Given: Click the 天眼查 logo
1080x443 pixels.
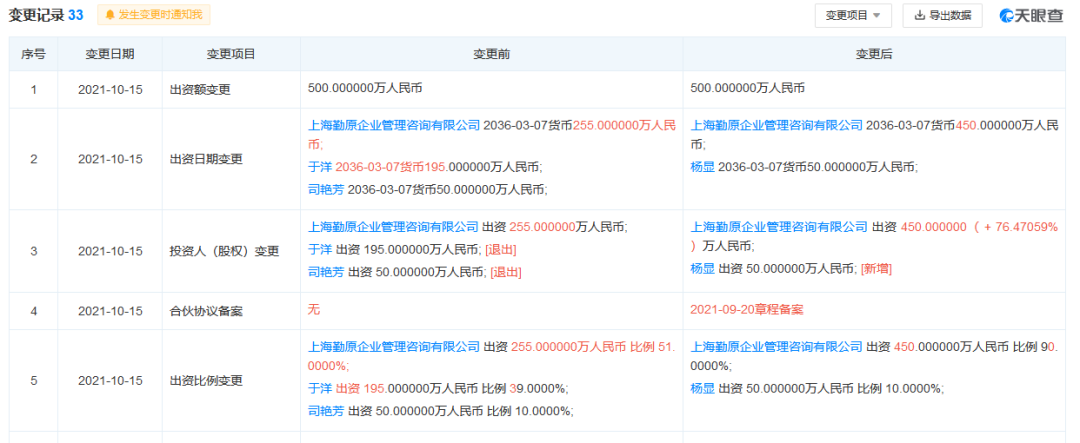Looking at the screenshot, I should (1031, 15).
